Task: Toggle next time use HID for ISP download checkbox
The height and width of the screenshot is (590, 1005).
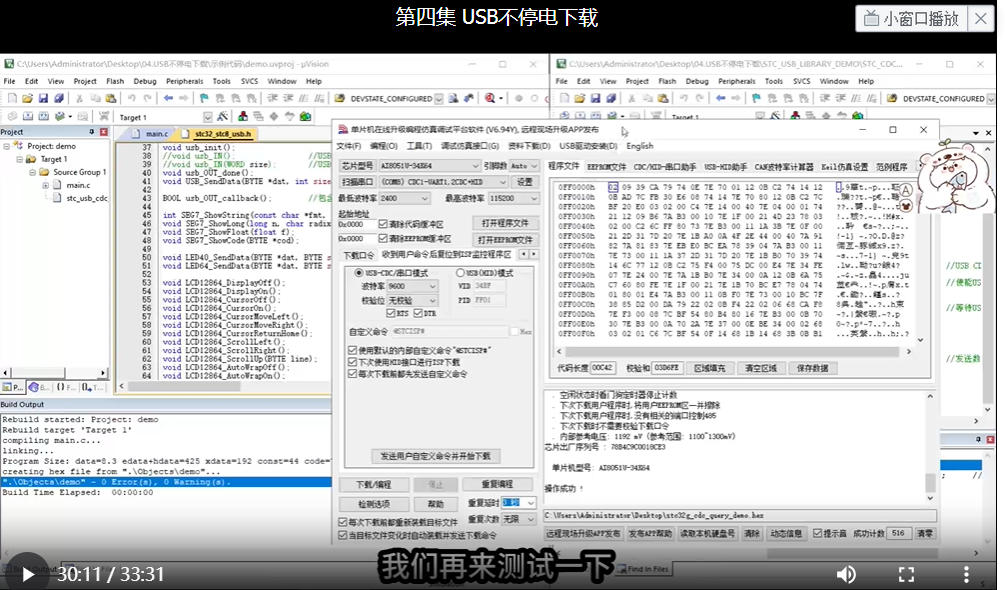Action: coord(353,362)
